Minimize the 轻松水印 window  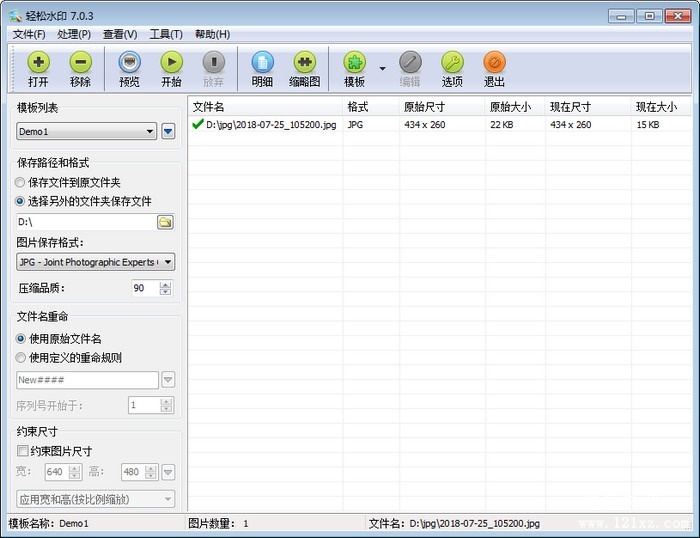click(621, 17)
